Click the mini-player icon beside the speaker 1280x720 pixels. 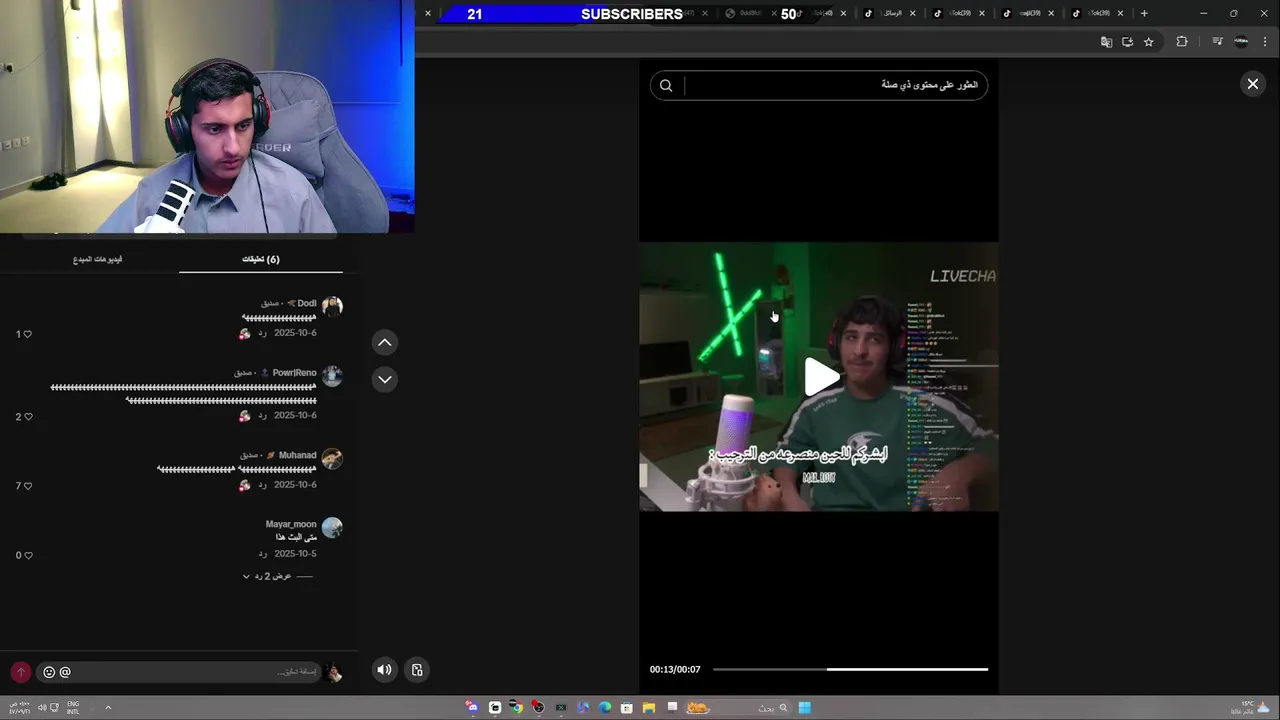coord(417,670)
